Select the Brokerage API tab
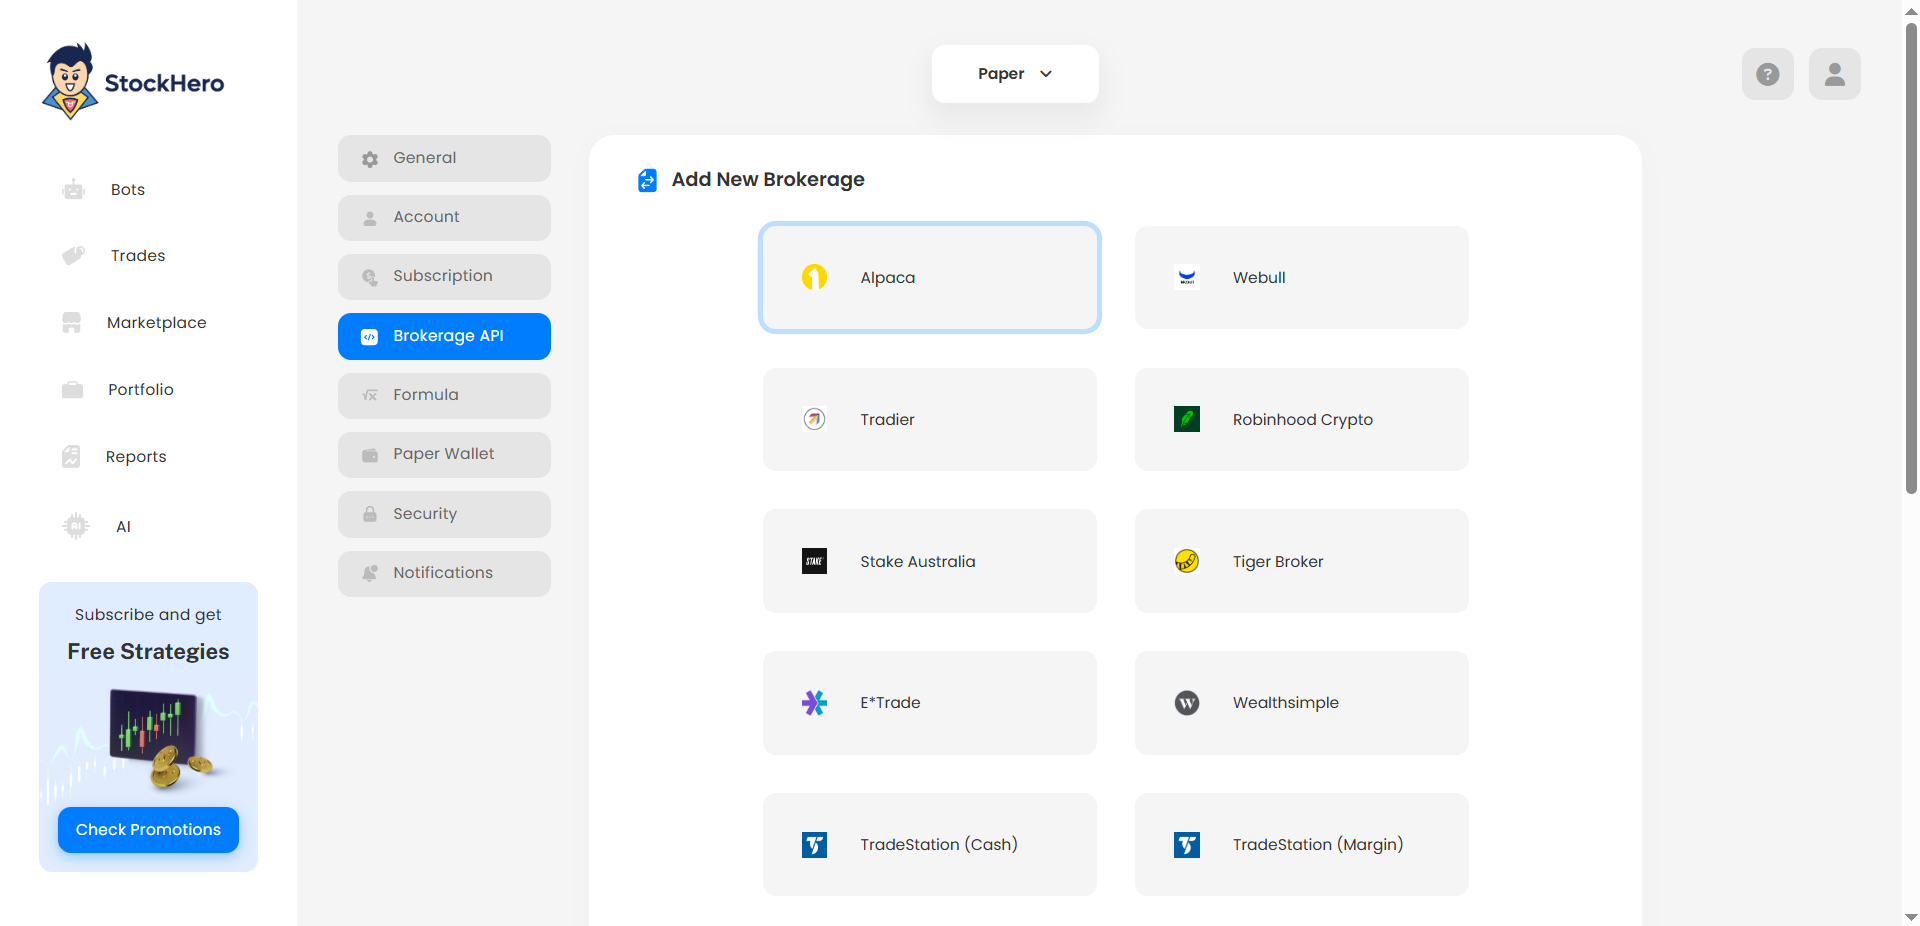Image resolution: width=1920 pixels, height=926 pixels. click(x=444, y=336)
